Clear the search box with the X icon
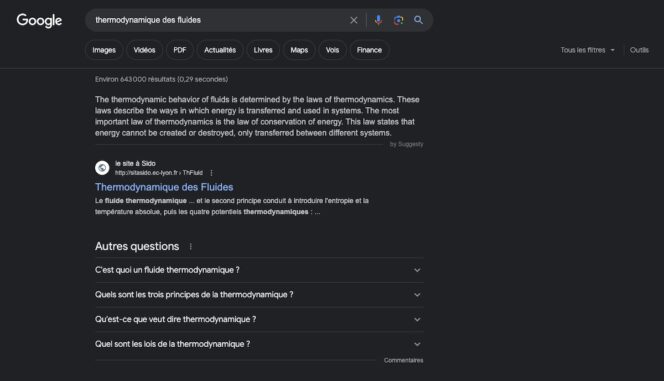The width and height of the screenshot is (664, 381). pos(354,20)
